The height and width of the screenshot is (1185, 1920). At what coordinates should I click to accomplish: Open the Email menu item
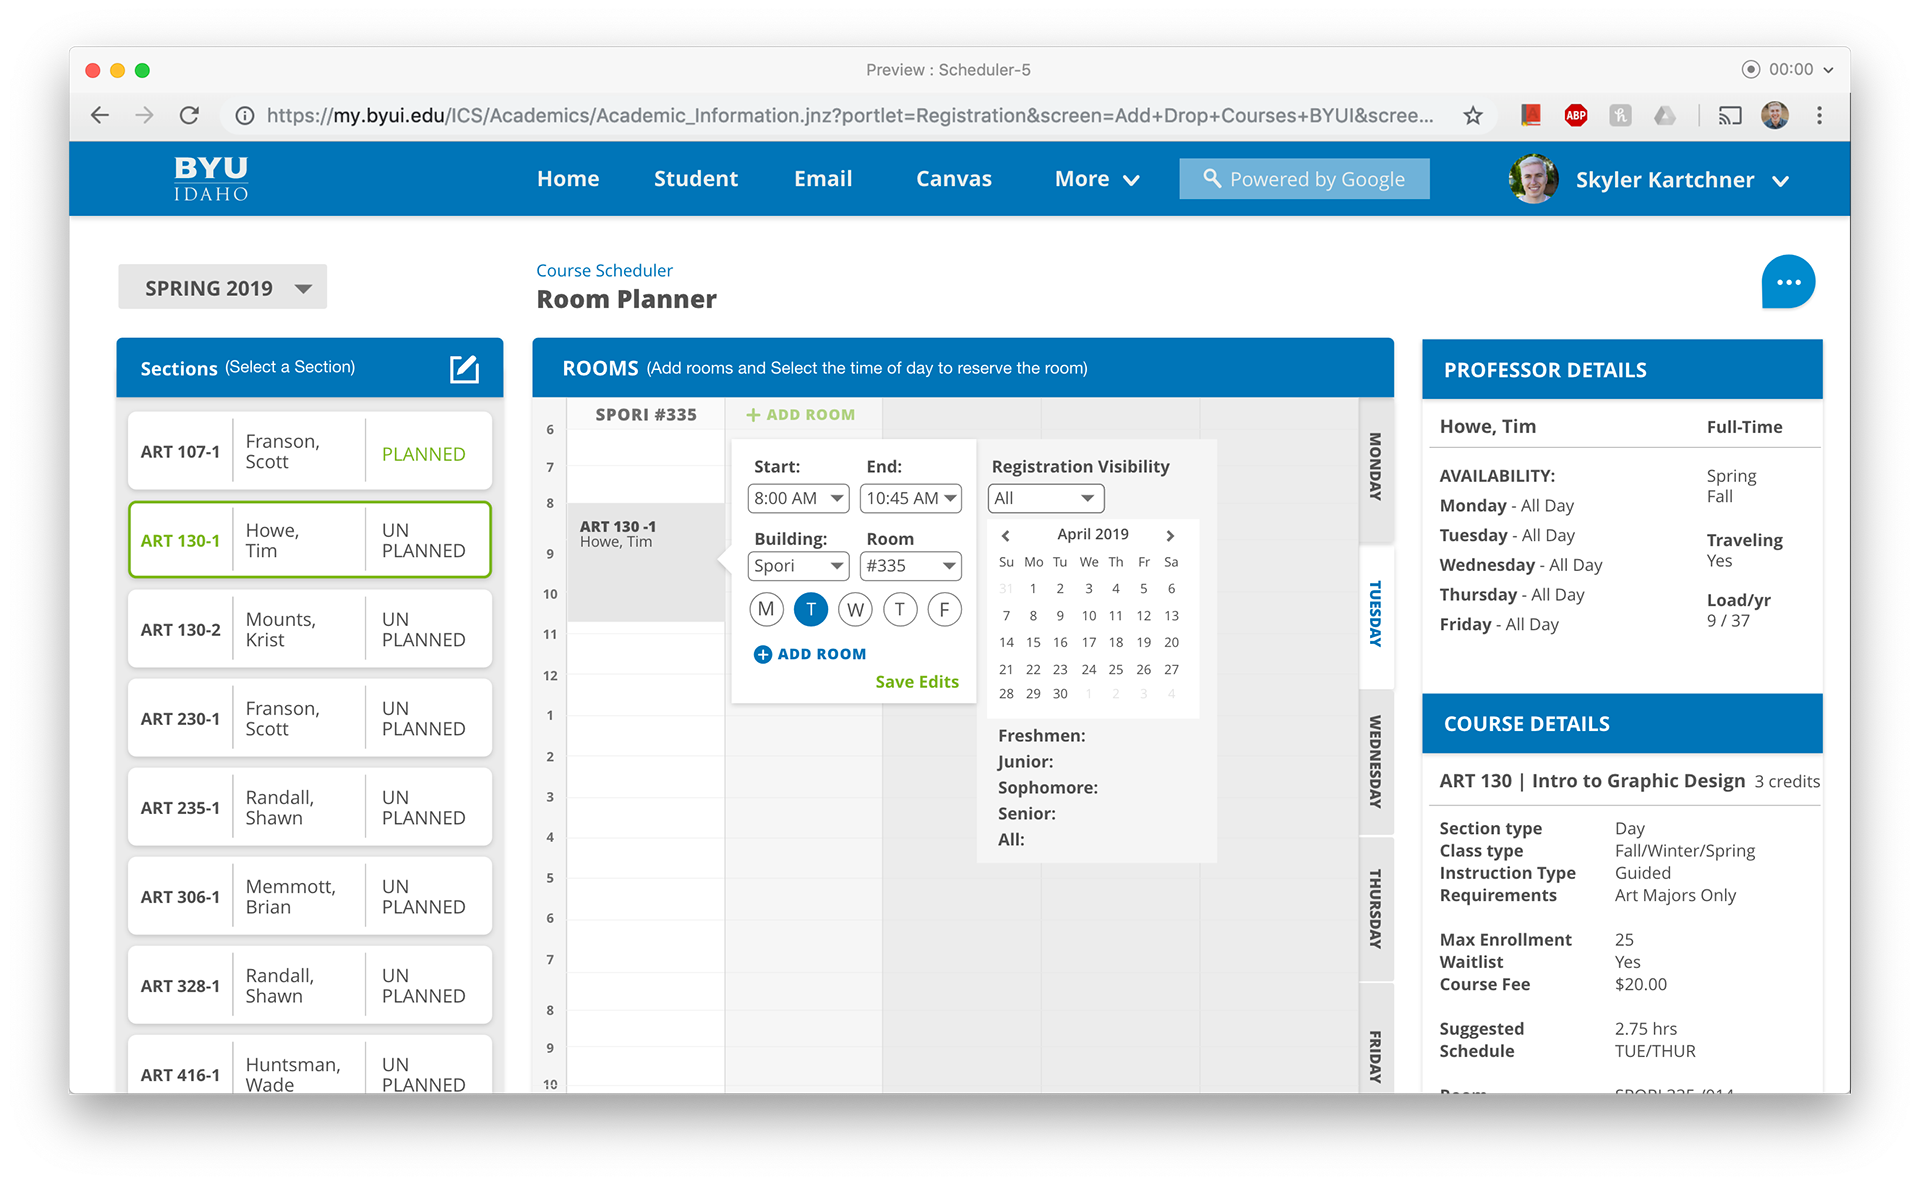coord(823,179)
